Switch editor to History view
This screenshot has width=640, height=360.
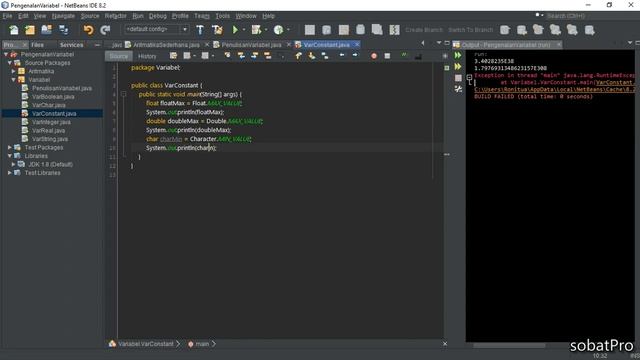pyautogui.click(x=147, y=56)
